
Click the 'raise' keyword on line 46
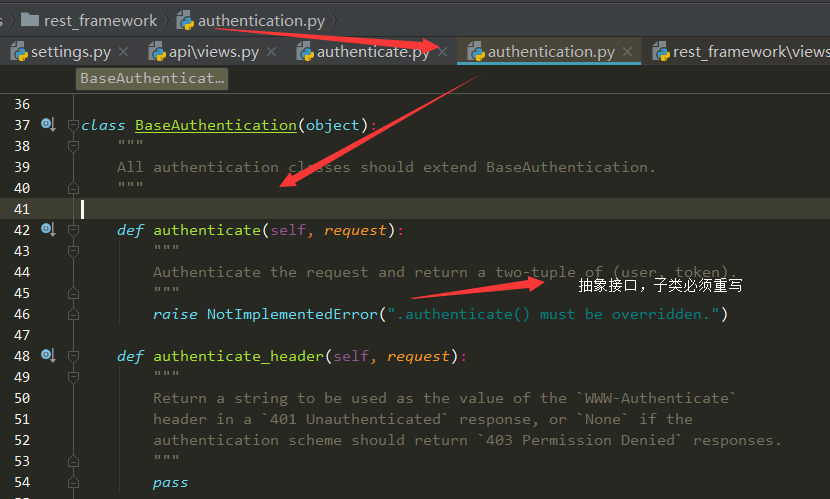point(175,314)
